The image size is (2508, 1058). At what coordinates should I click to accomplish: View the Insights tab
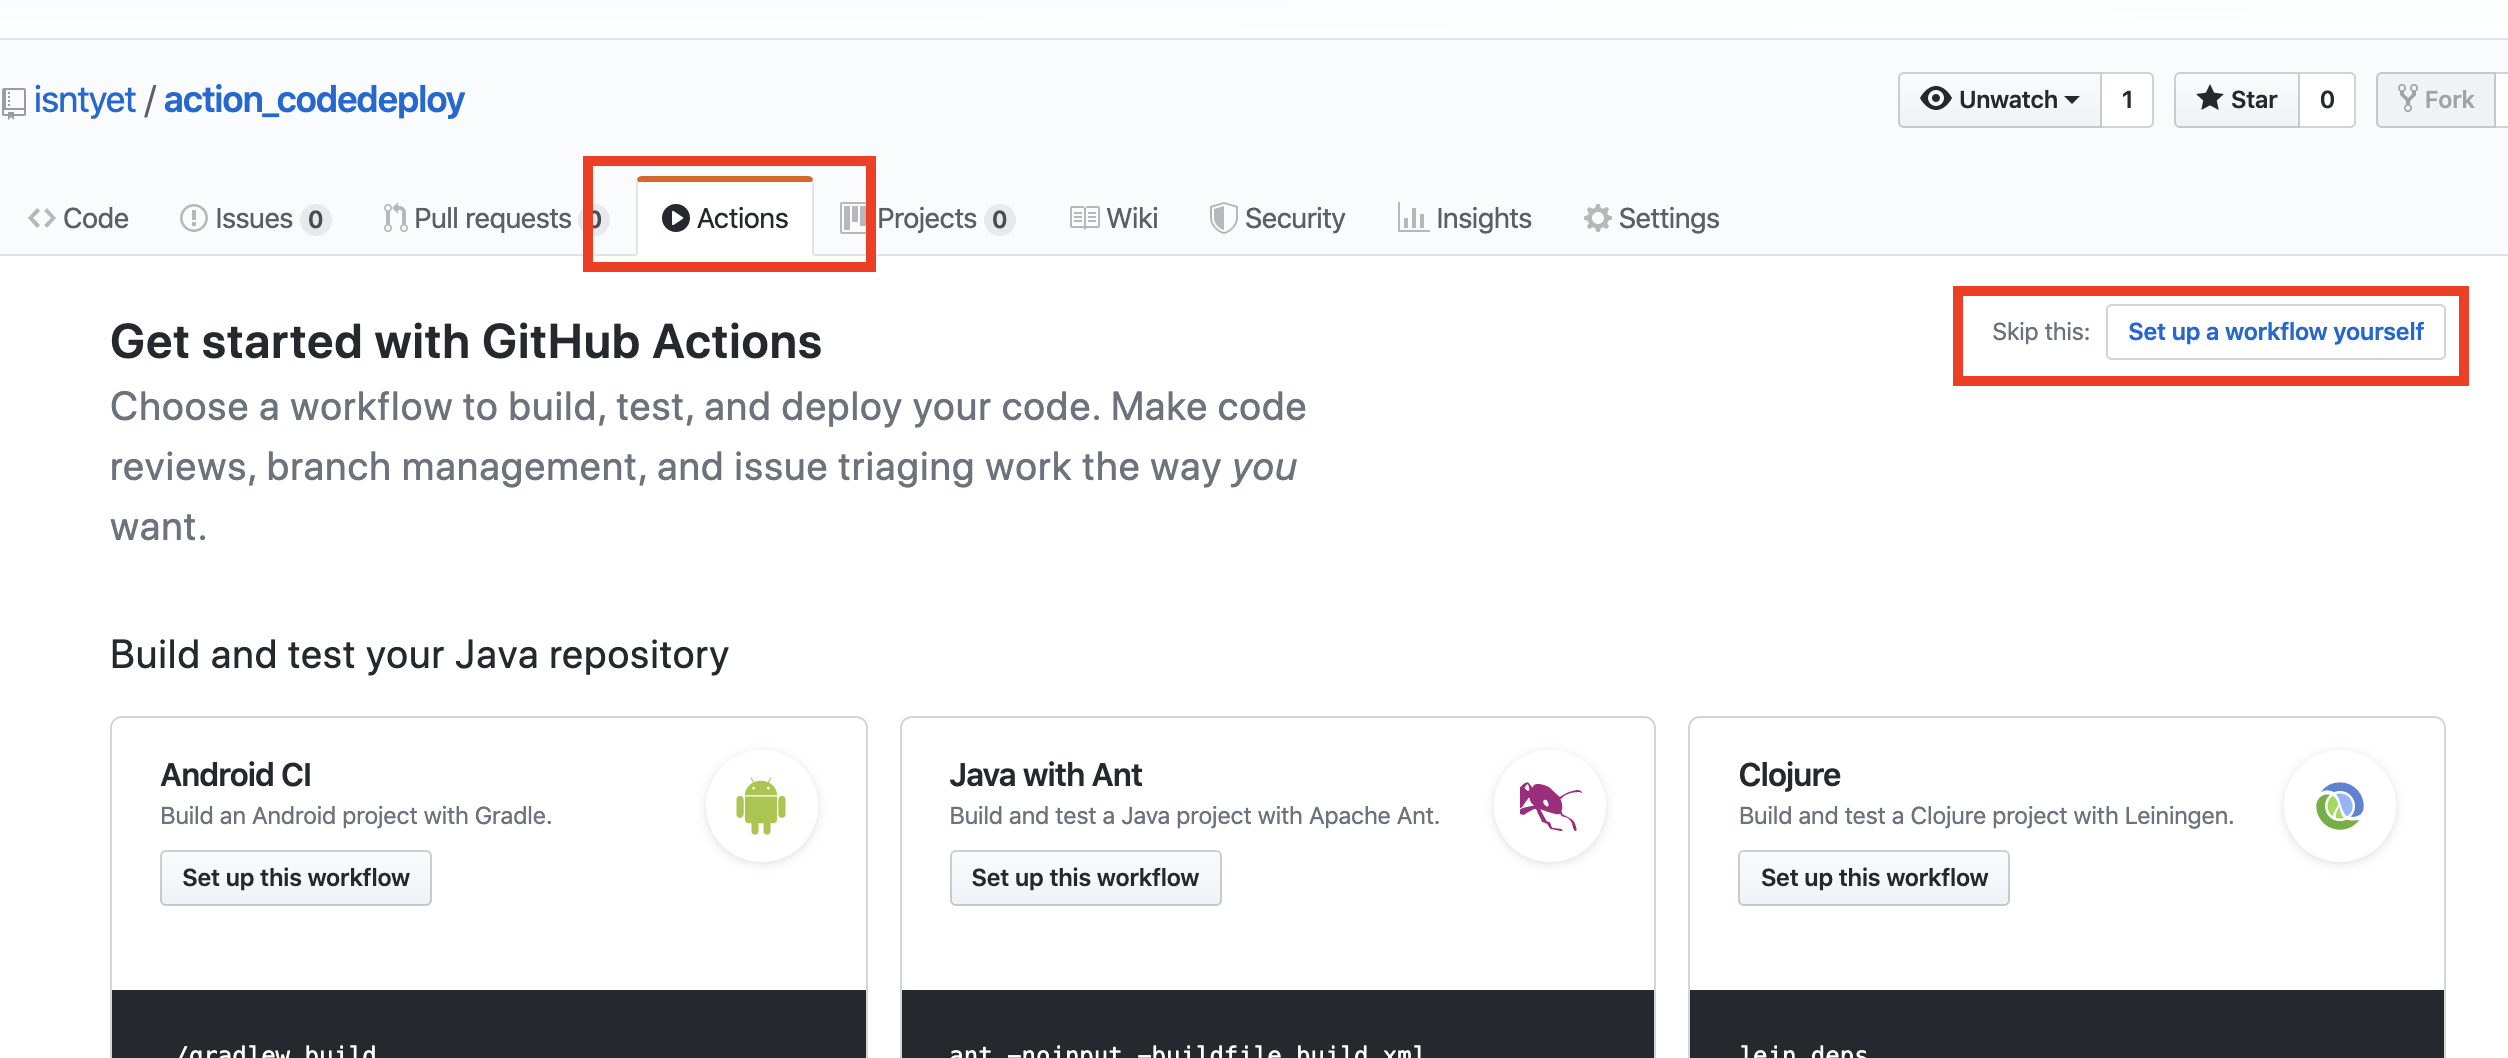(x=1464, y=218)
